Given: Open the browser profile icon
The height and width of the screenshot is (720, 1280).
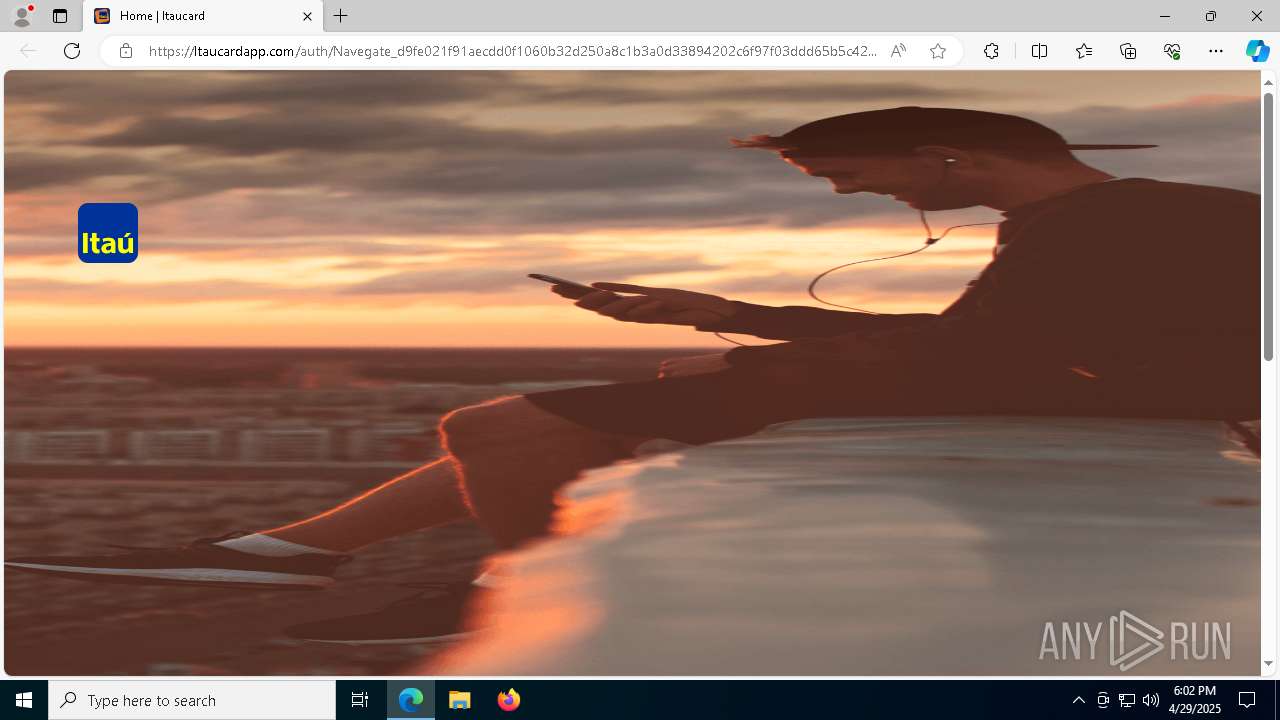Looking at the screenshot, I should click(21, 16).
